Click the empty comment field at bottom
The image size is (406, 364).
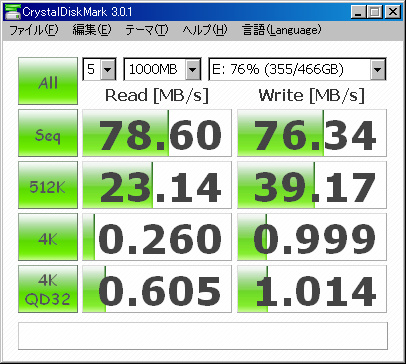(x=203, y=336)
